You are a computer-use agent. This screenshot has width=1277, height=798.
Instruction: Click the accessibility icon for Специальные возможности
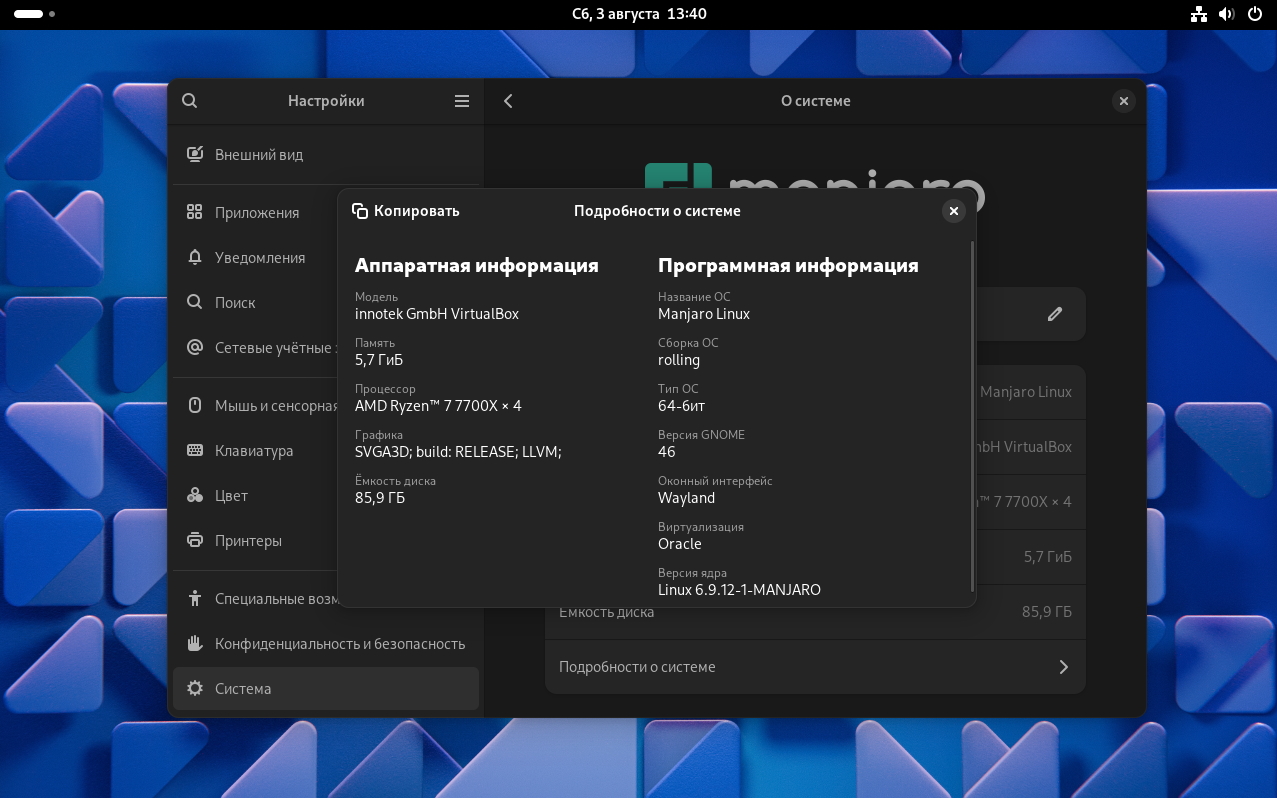point(195,598)
